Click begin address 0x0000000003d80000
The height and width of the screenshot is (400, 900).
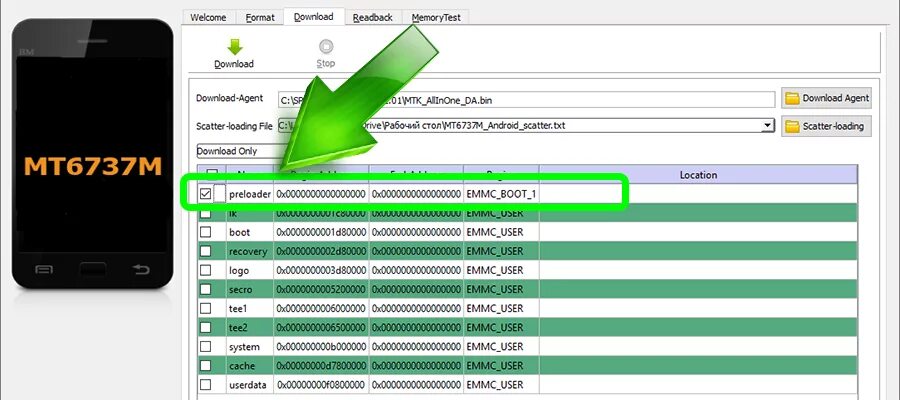[321, 270]
